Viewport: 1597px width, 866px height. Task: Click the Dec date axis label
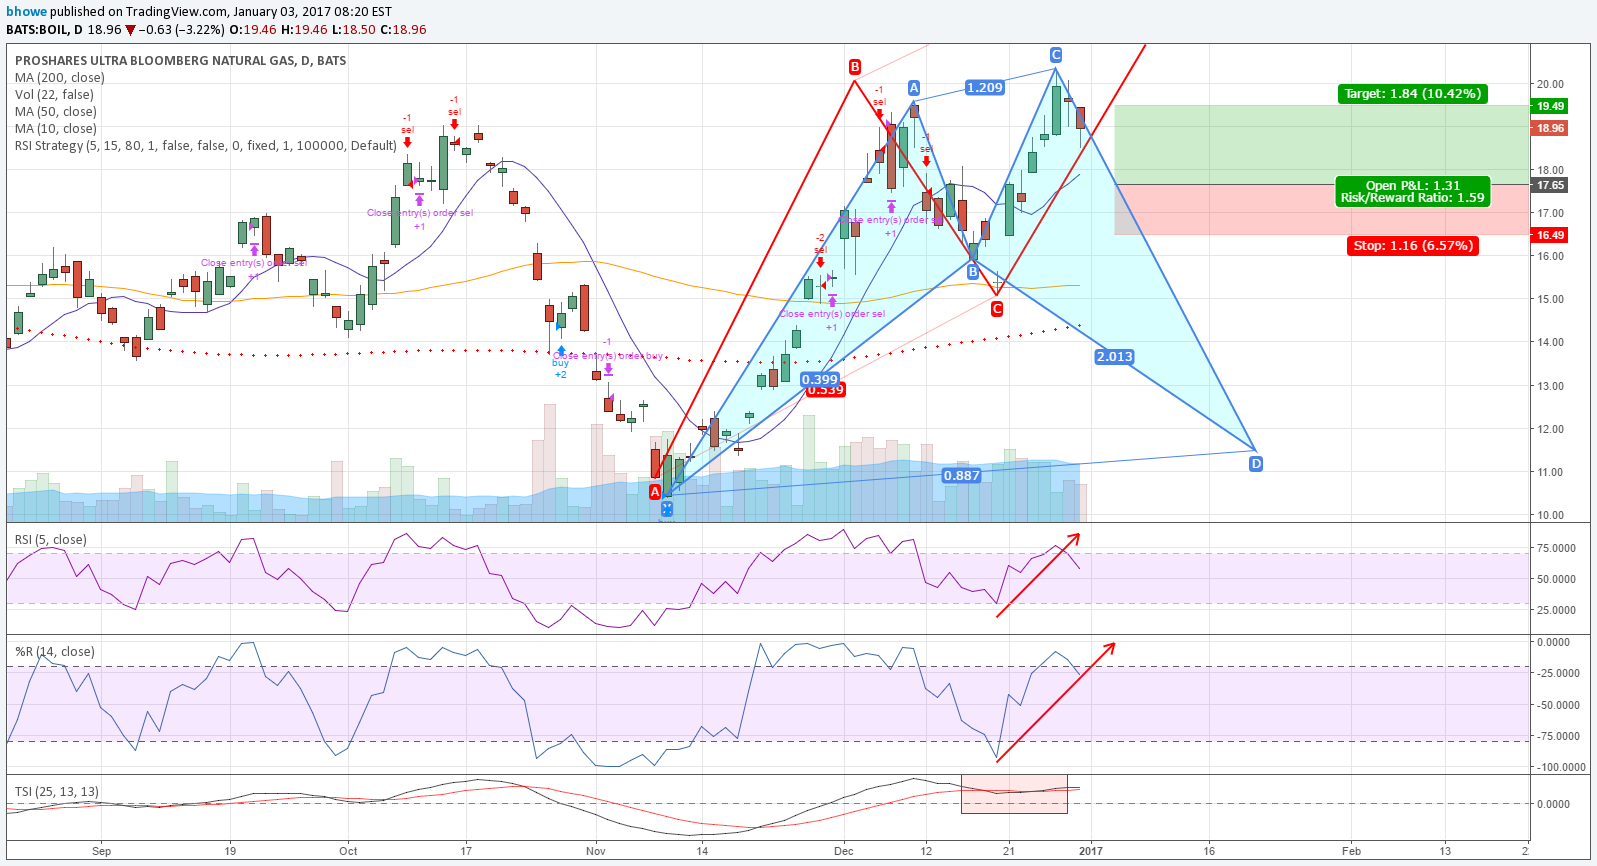coord(844,852)
